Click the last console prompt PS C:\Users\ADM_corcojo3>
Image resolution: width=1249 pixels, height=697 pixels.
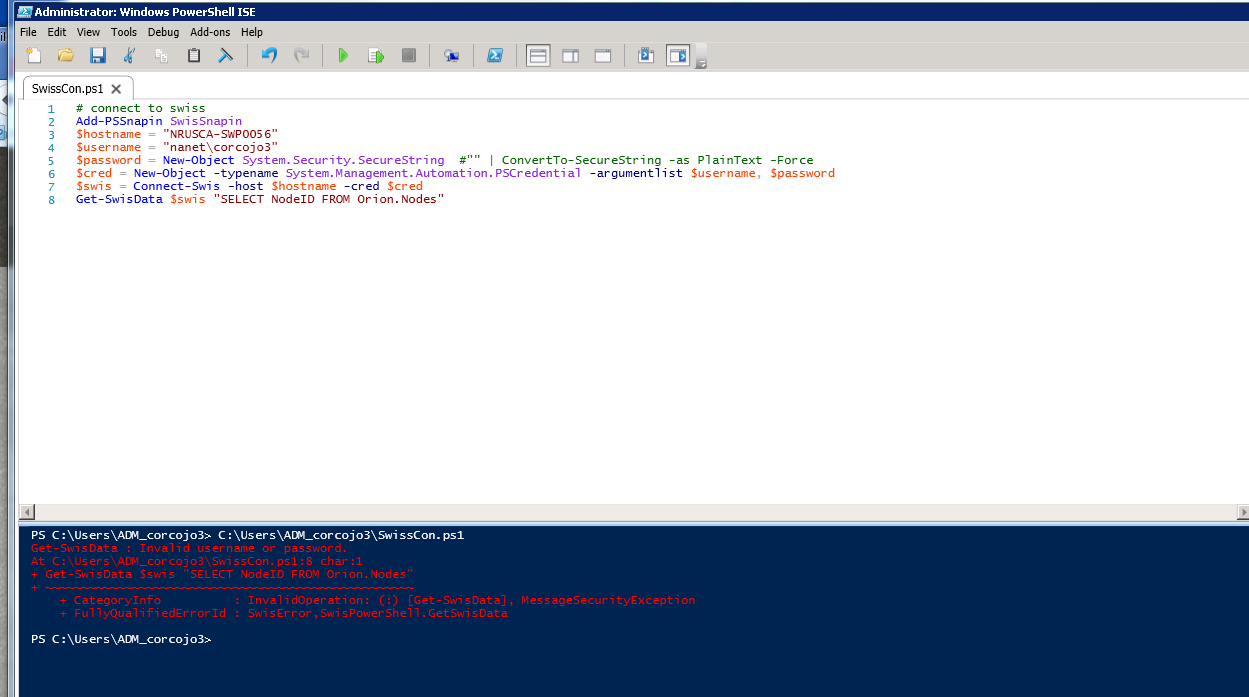click(121, 639)
